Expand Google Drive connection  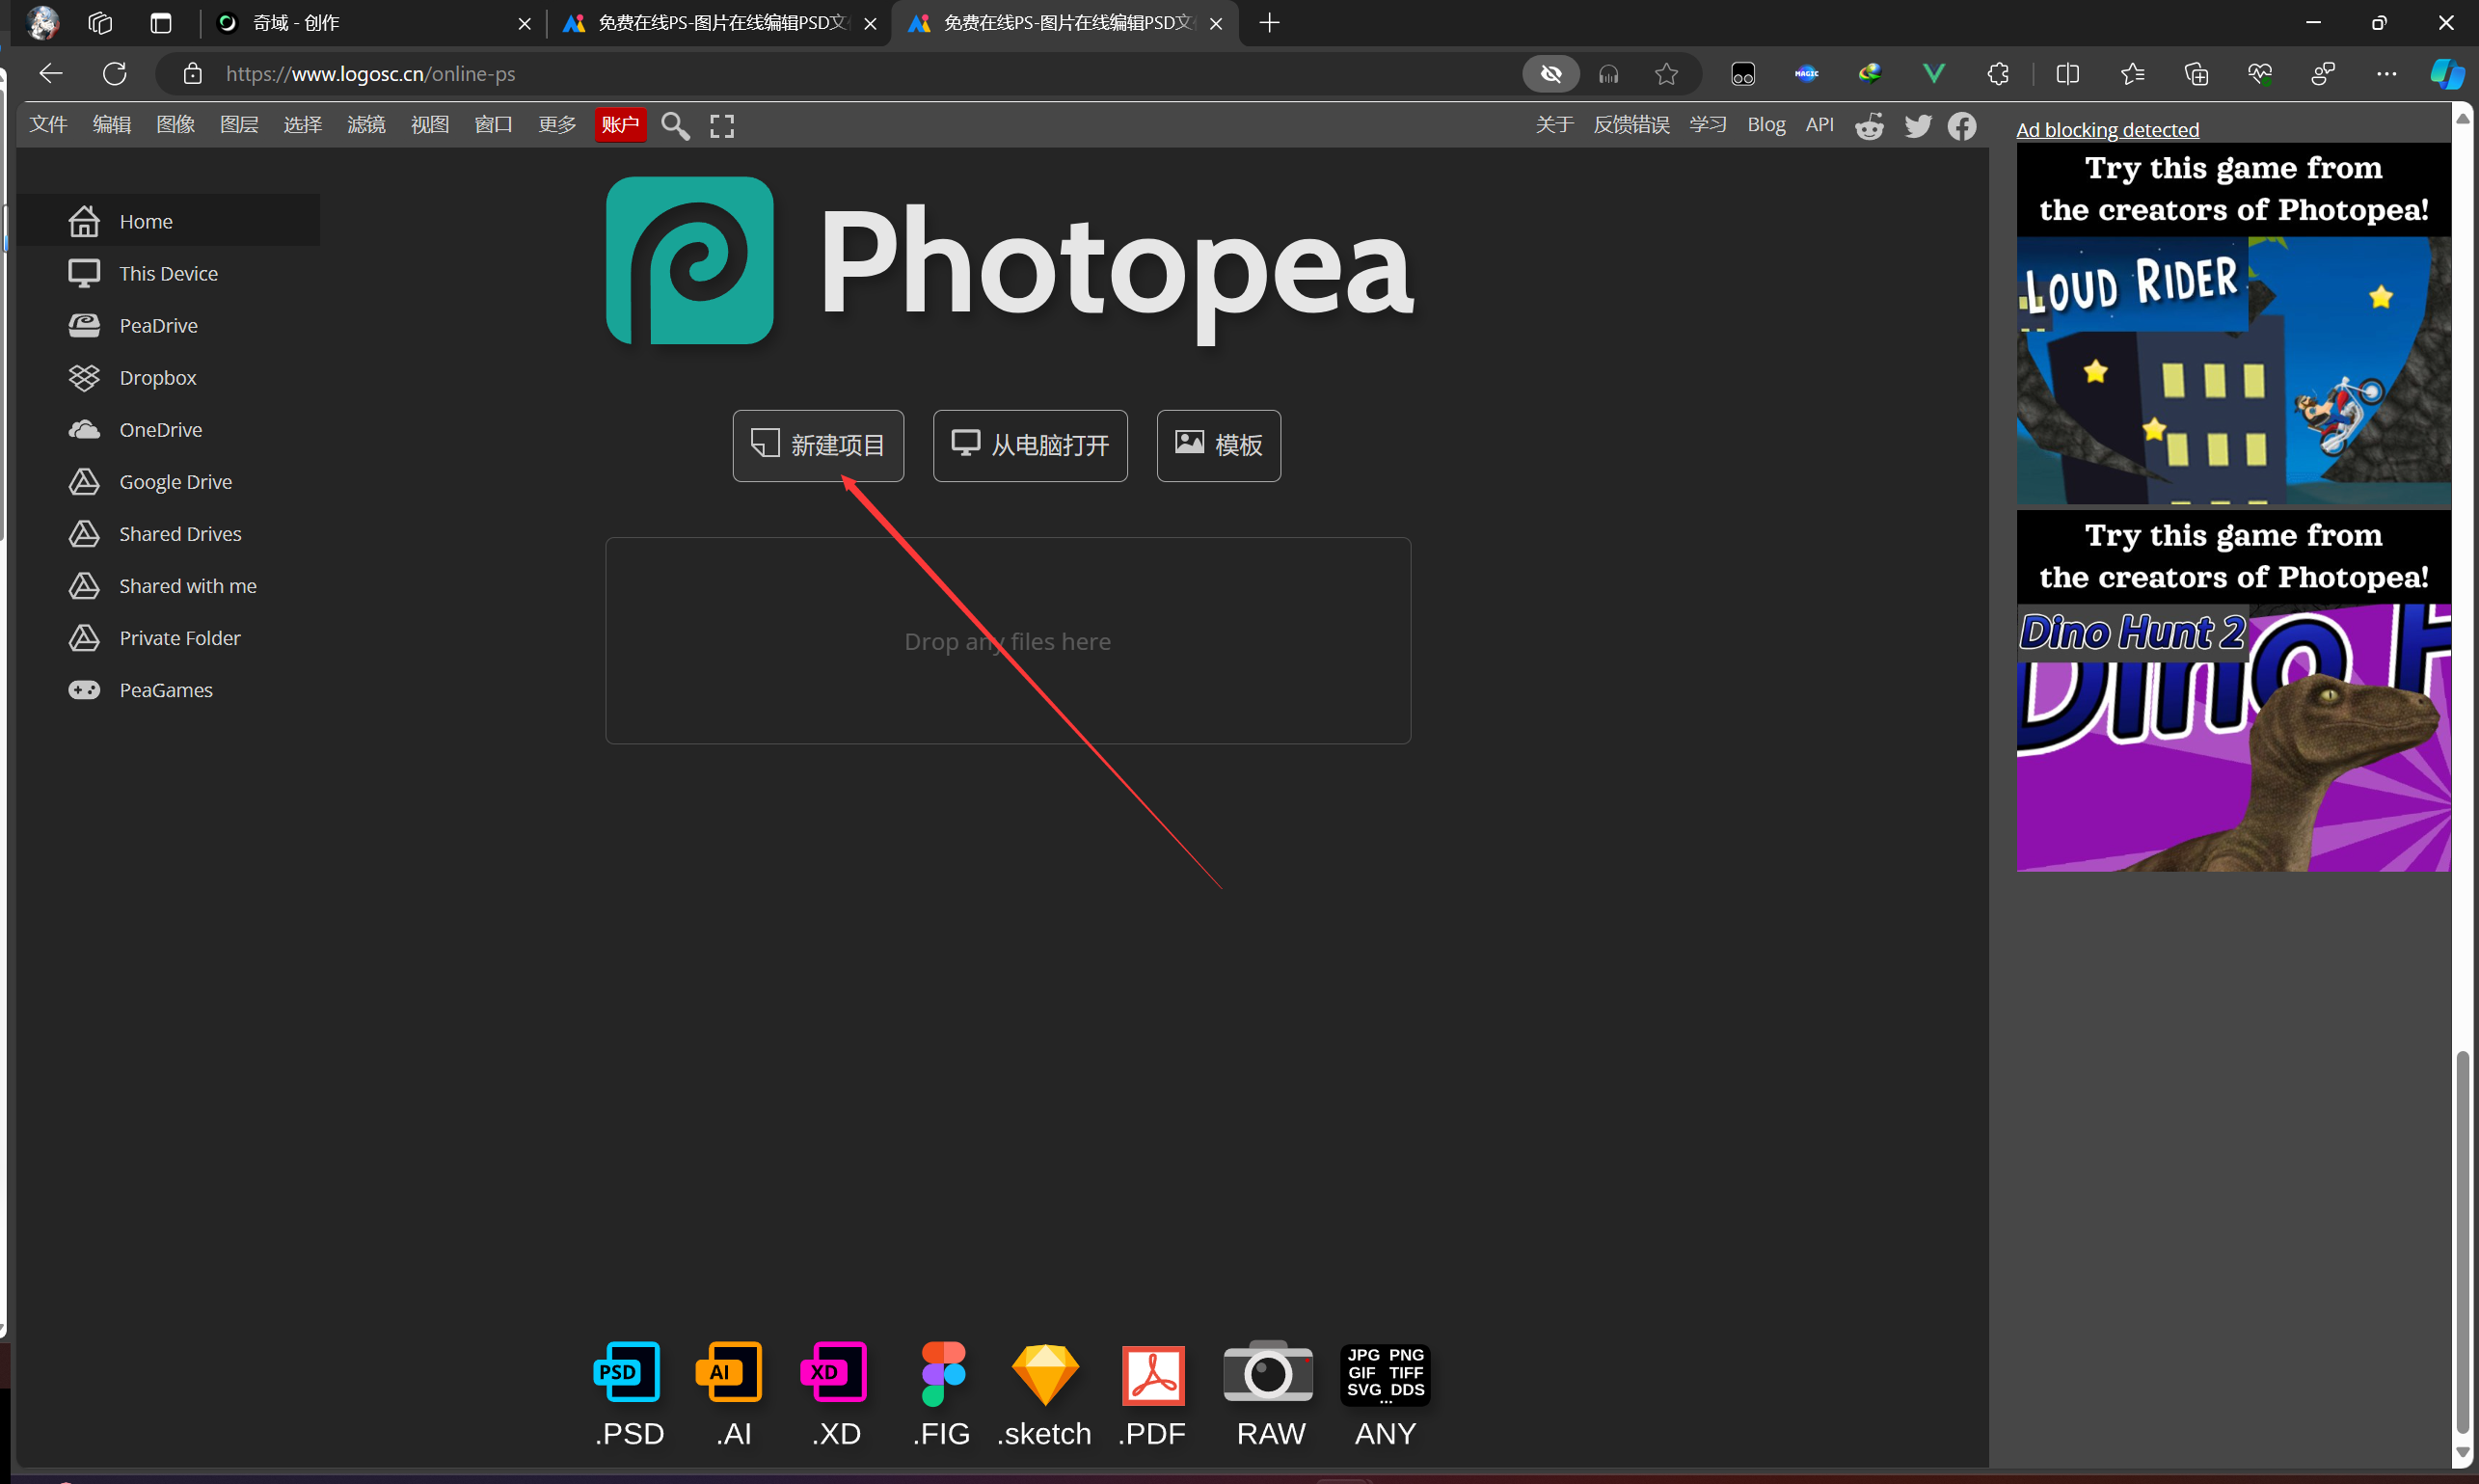(175, 480)
